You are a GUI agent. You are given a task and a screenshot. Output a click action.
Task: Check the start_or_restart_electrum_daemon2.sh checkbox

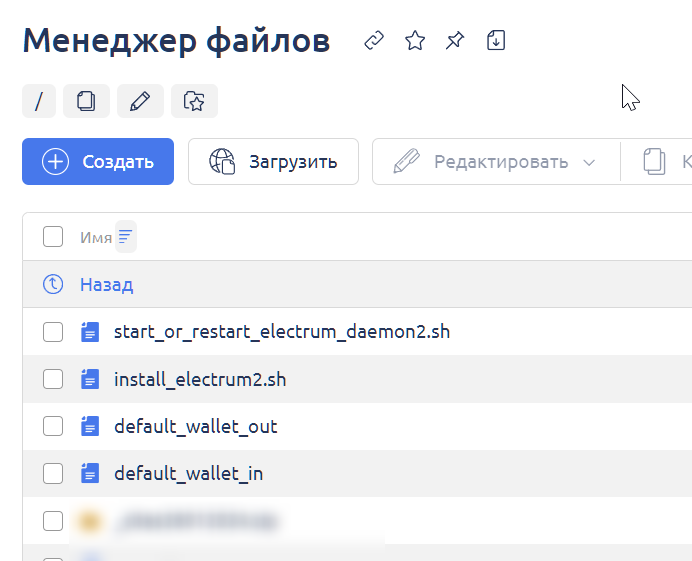tap(53, 332)
